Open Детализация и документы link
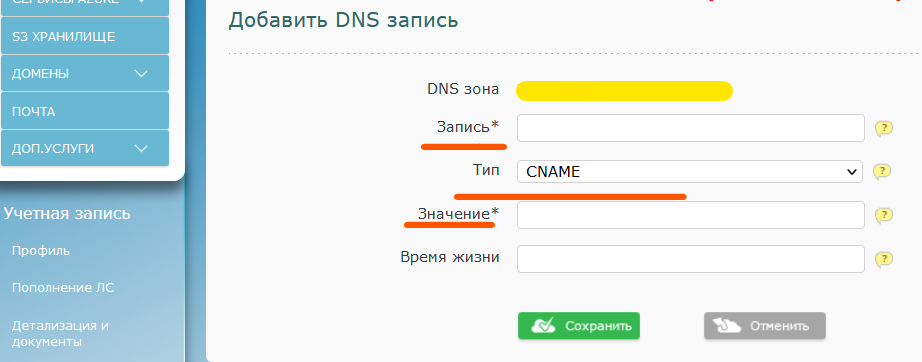 click(61, 333)
